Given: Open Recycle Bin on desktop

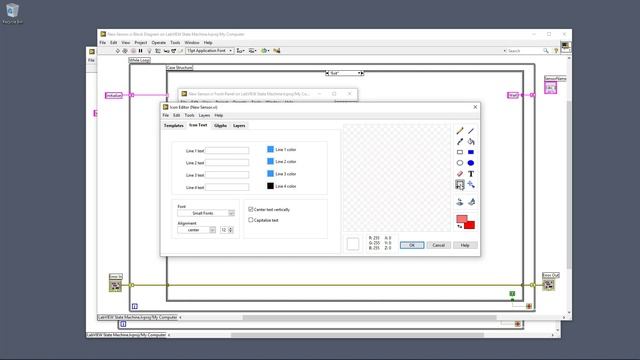Looking at the screenshot, I should tap(12, 13).
